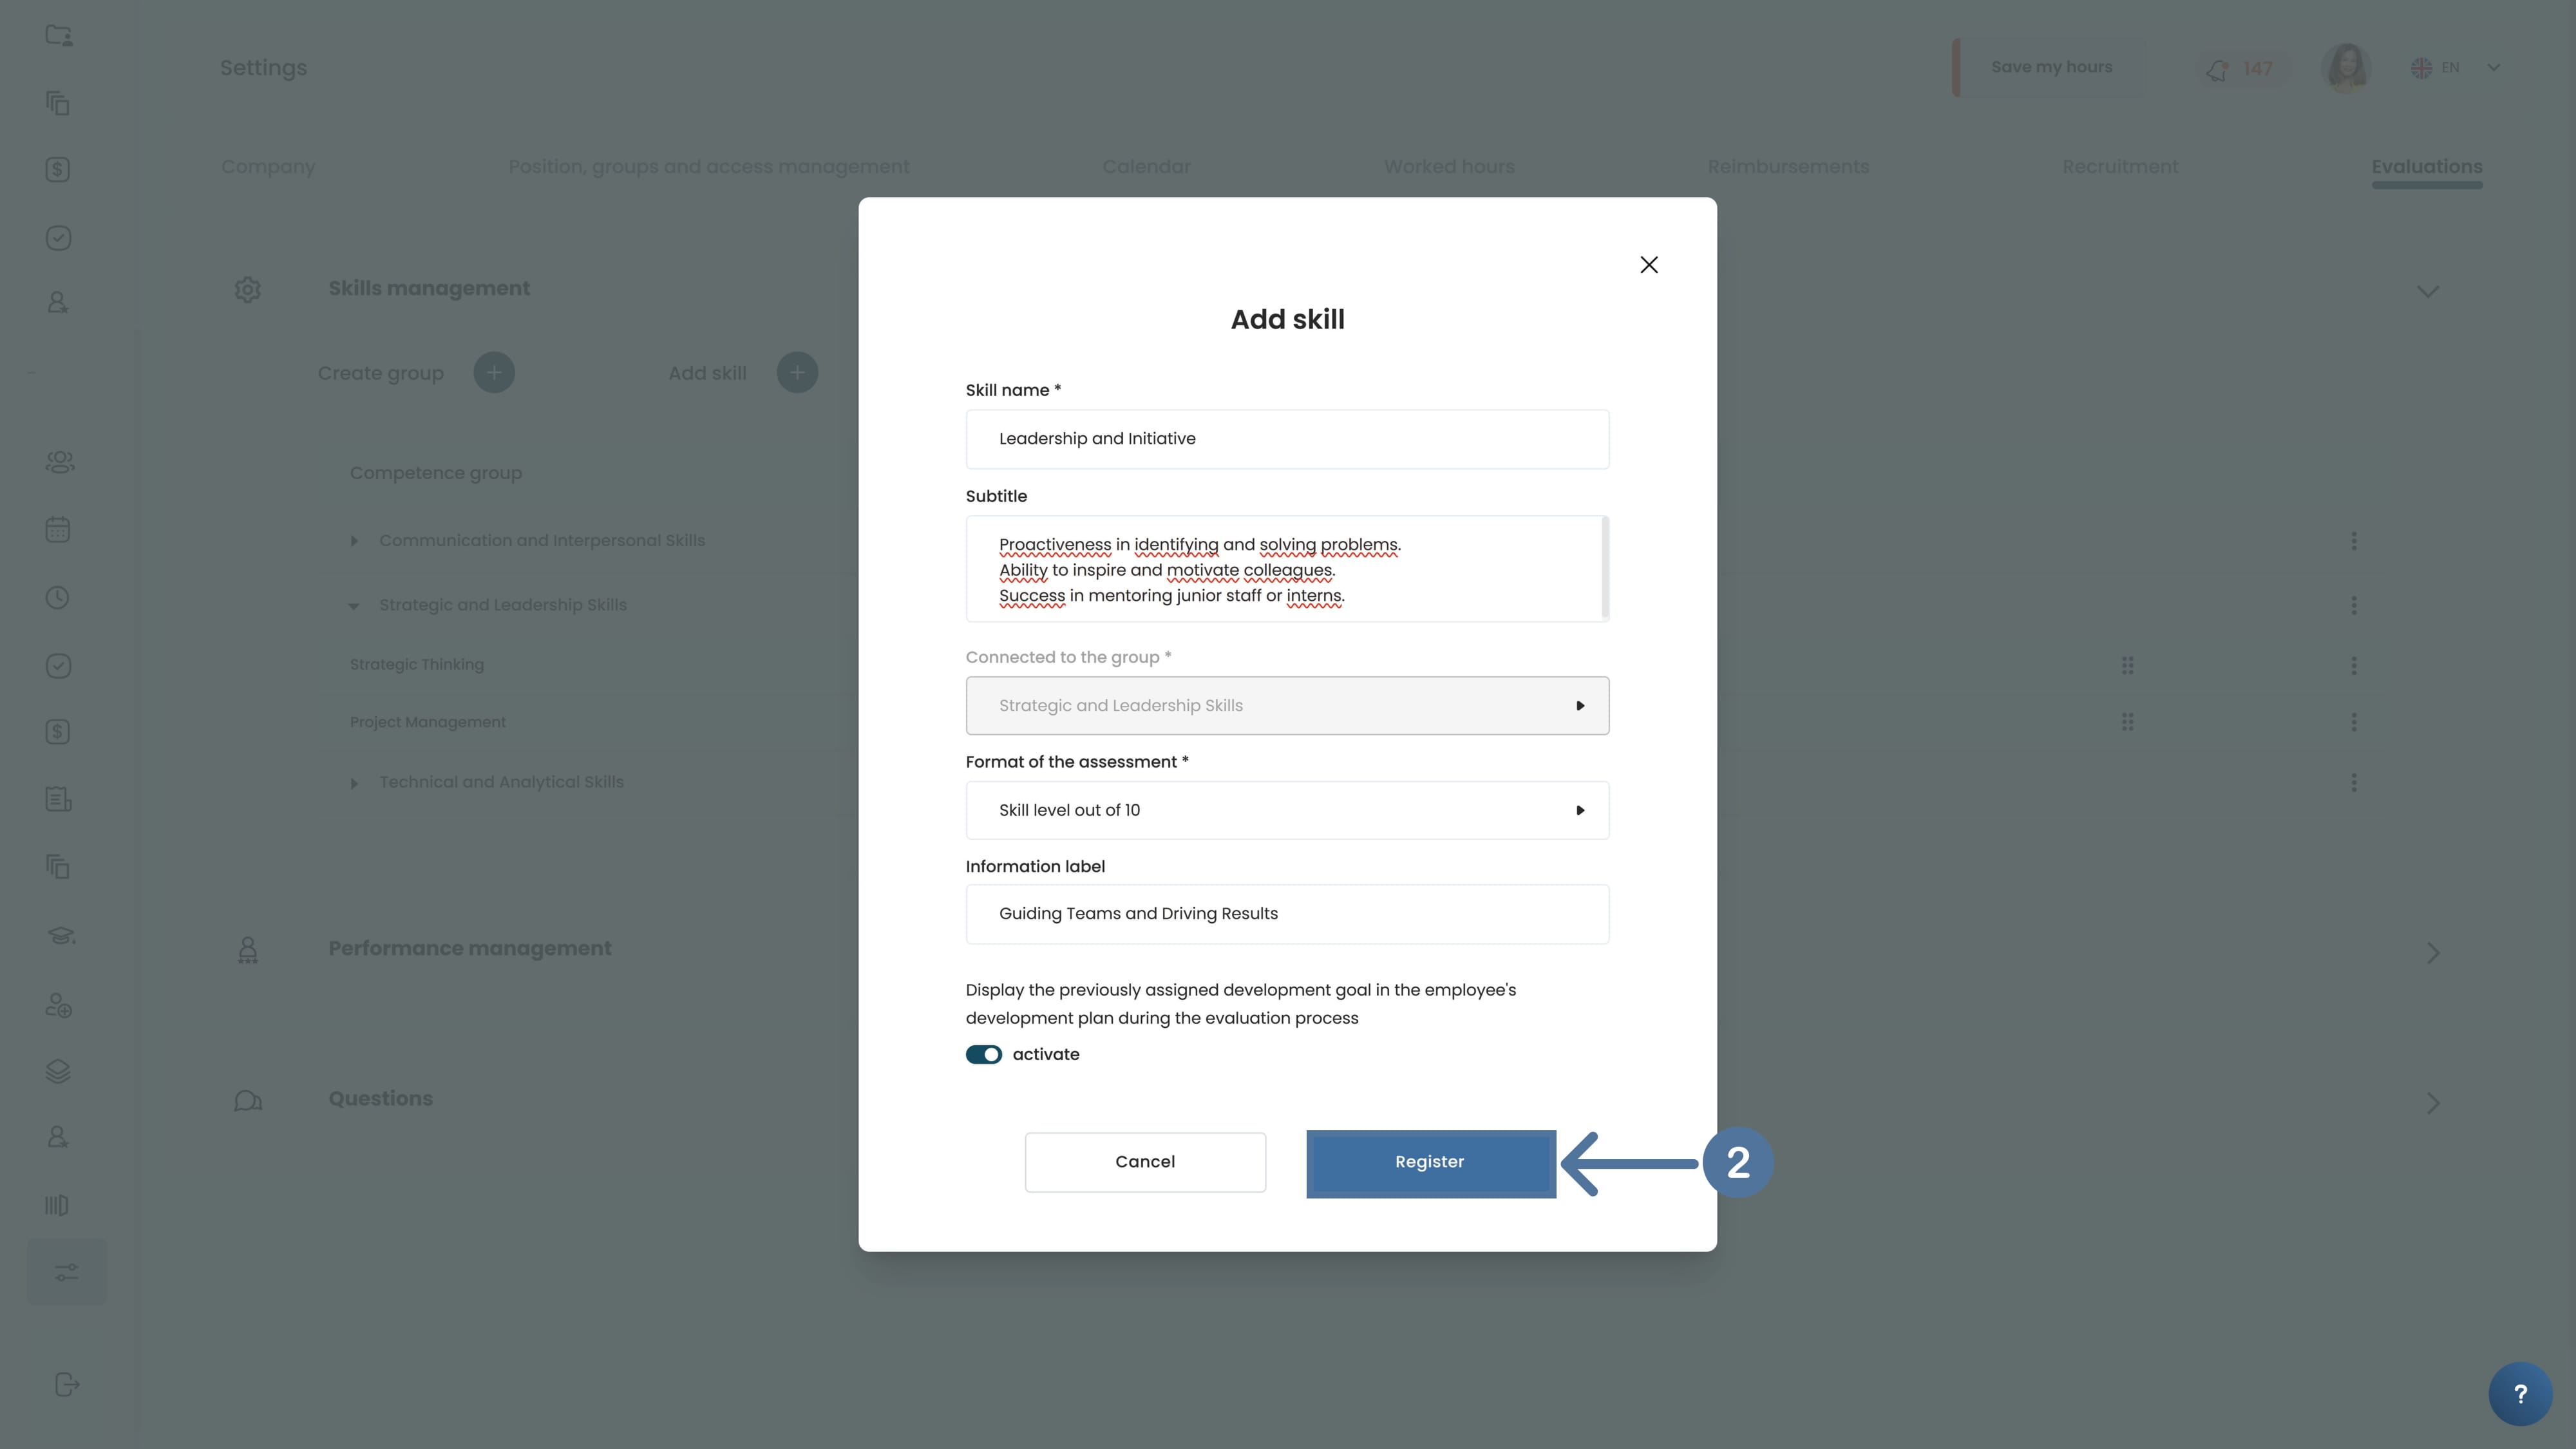Open the Reimbursements tab

click(x=1788, y=167)
